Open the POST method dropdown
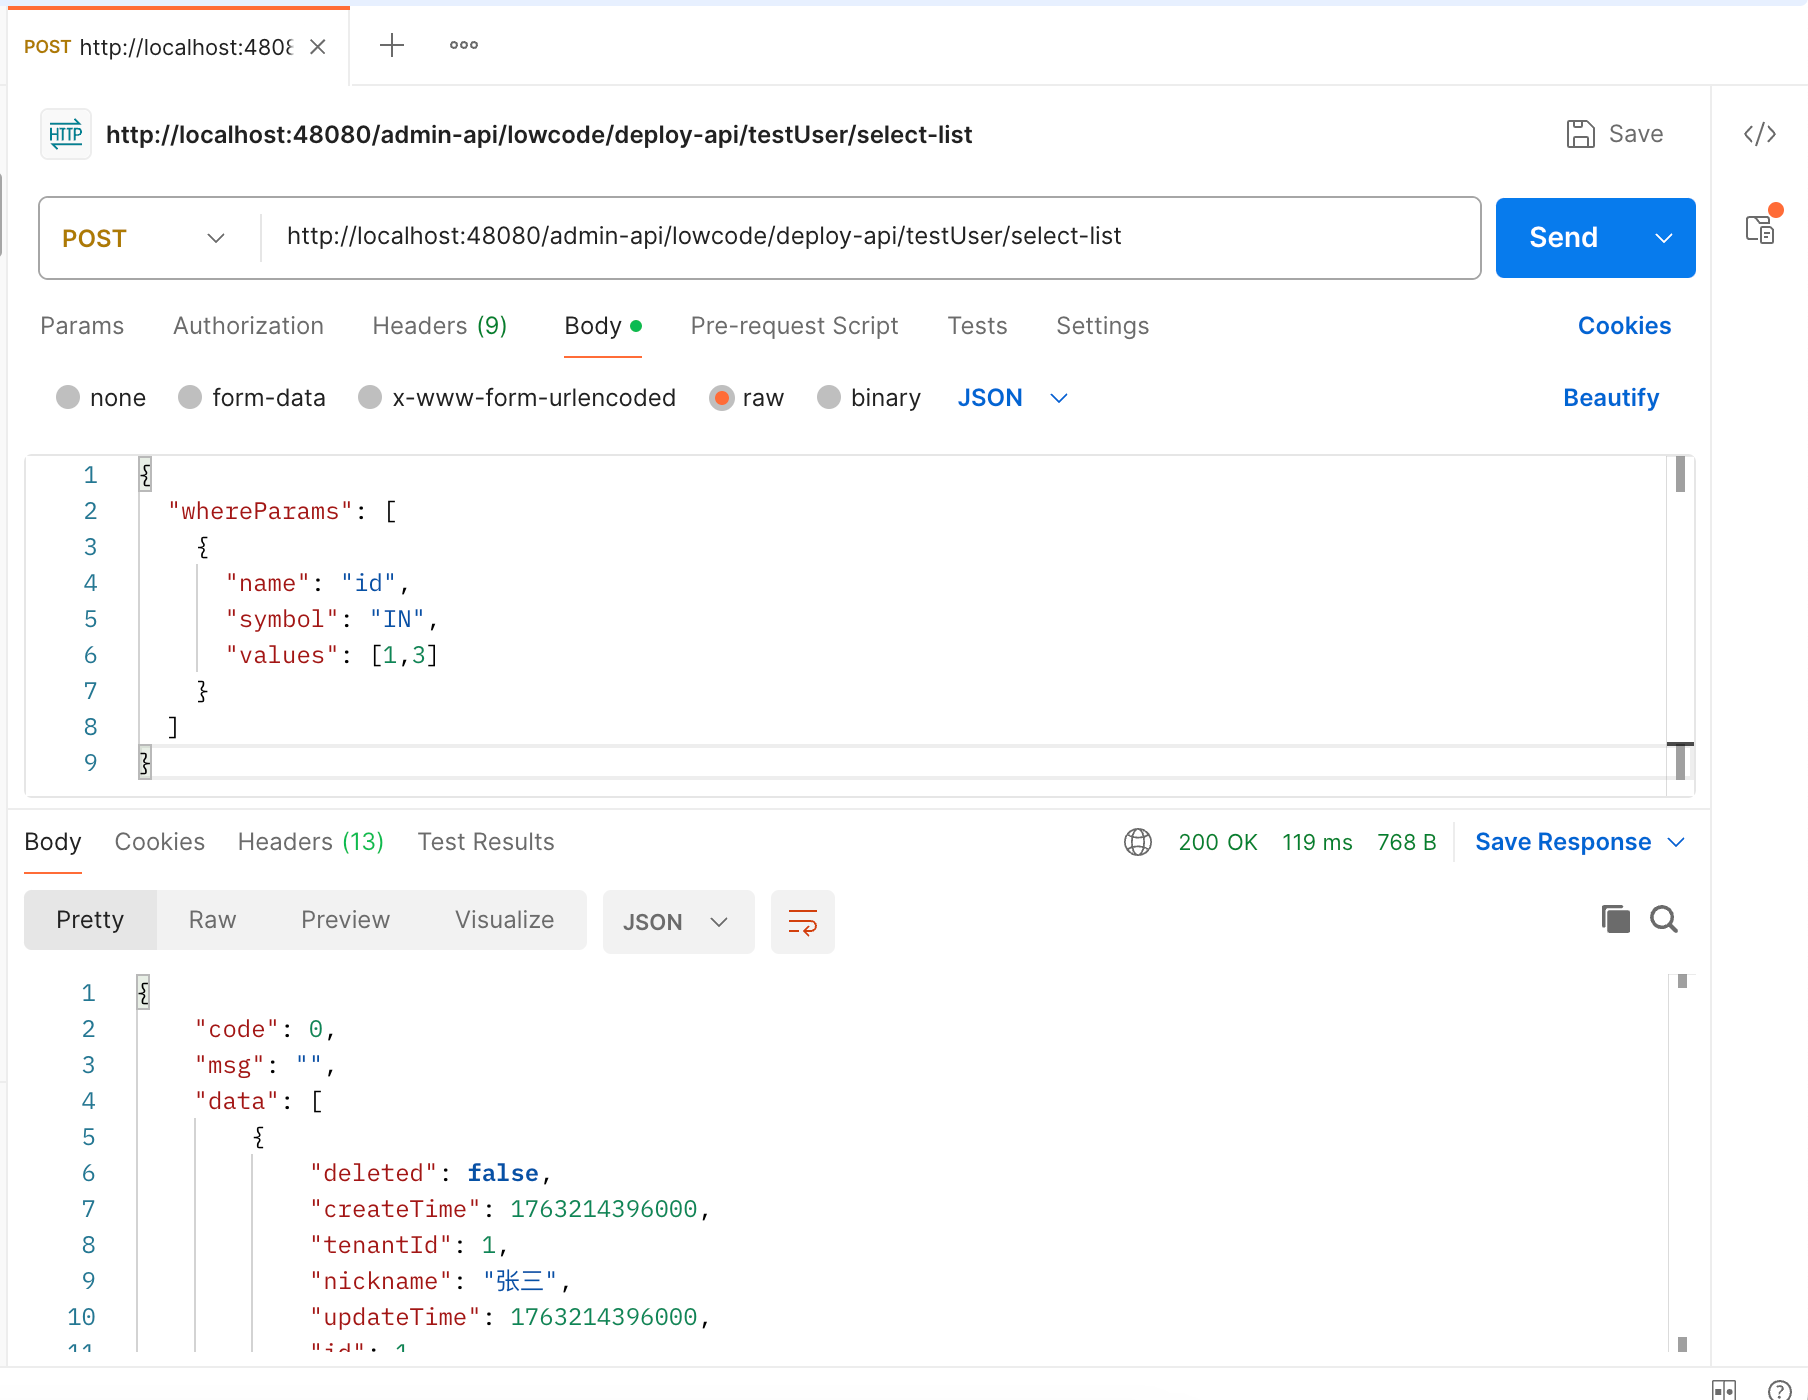Screen dimensions: 1808x1400 [145, 238]
